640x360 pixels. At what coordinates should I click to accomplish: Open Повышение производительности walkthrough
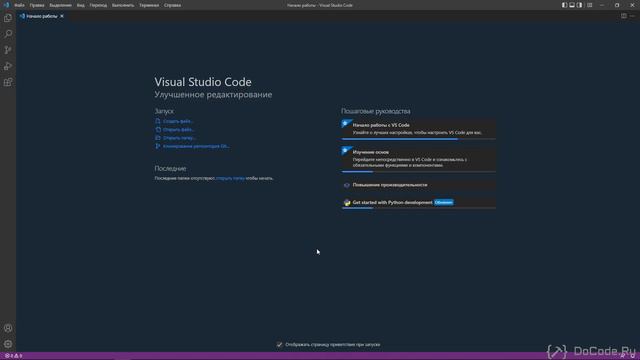tap(418, 185)
